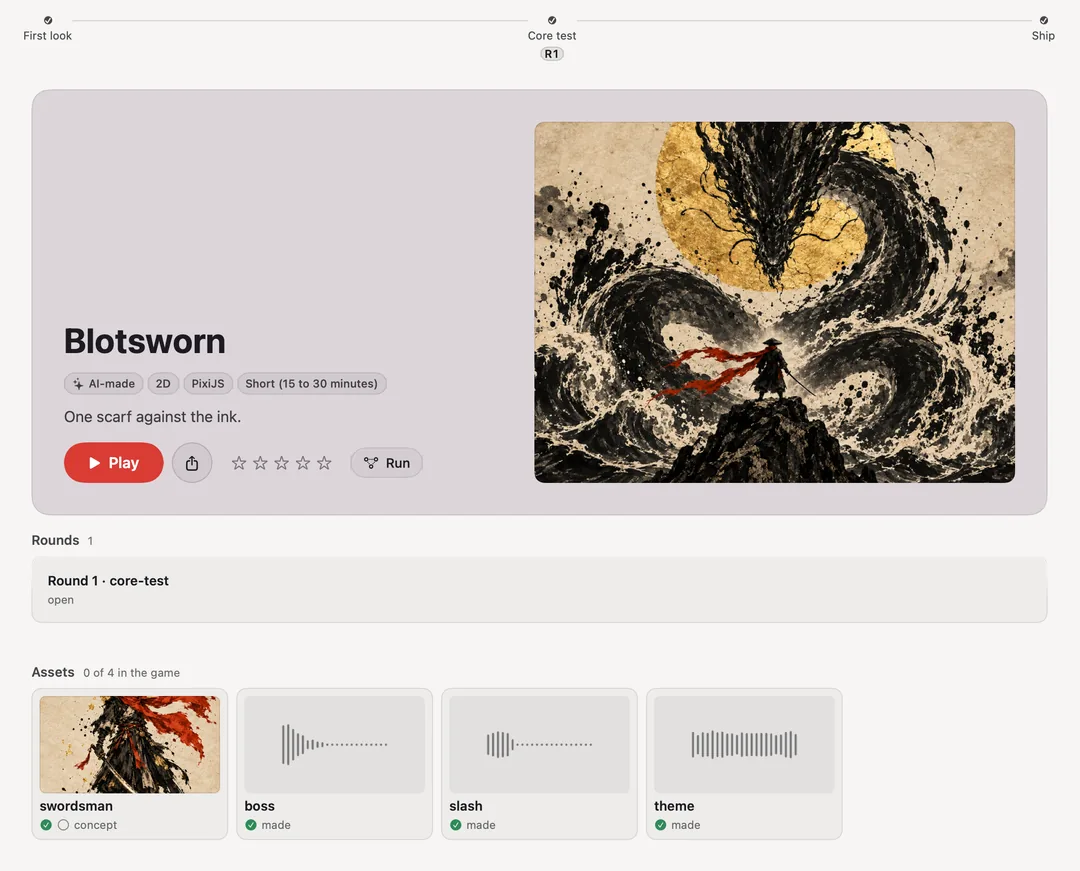The width and height of the screenshot is (1080, 871).
Task: Open the Blotsworn cover artwork
Action: coord(774,302)
